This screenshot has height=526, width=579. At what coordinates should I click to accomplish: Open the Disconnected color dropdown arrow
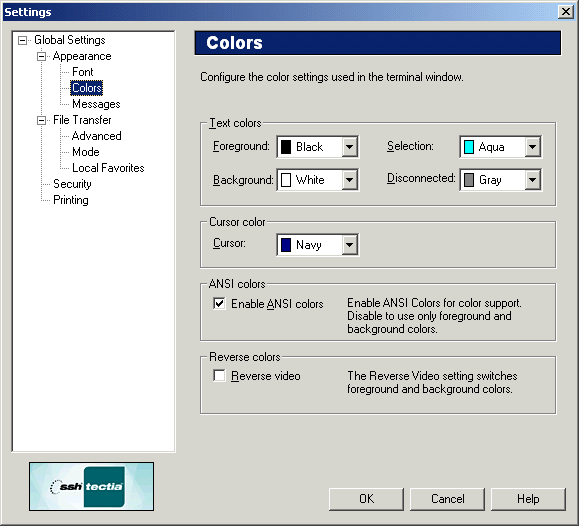click(532, 180)
